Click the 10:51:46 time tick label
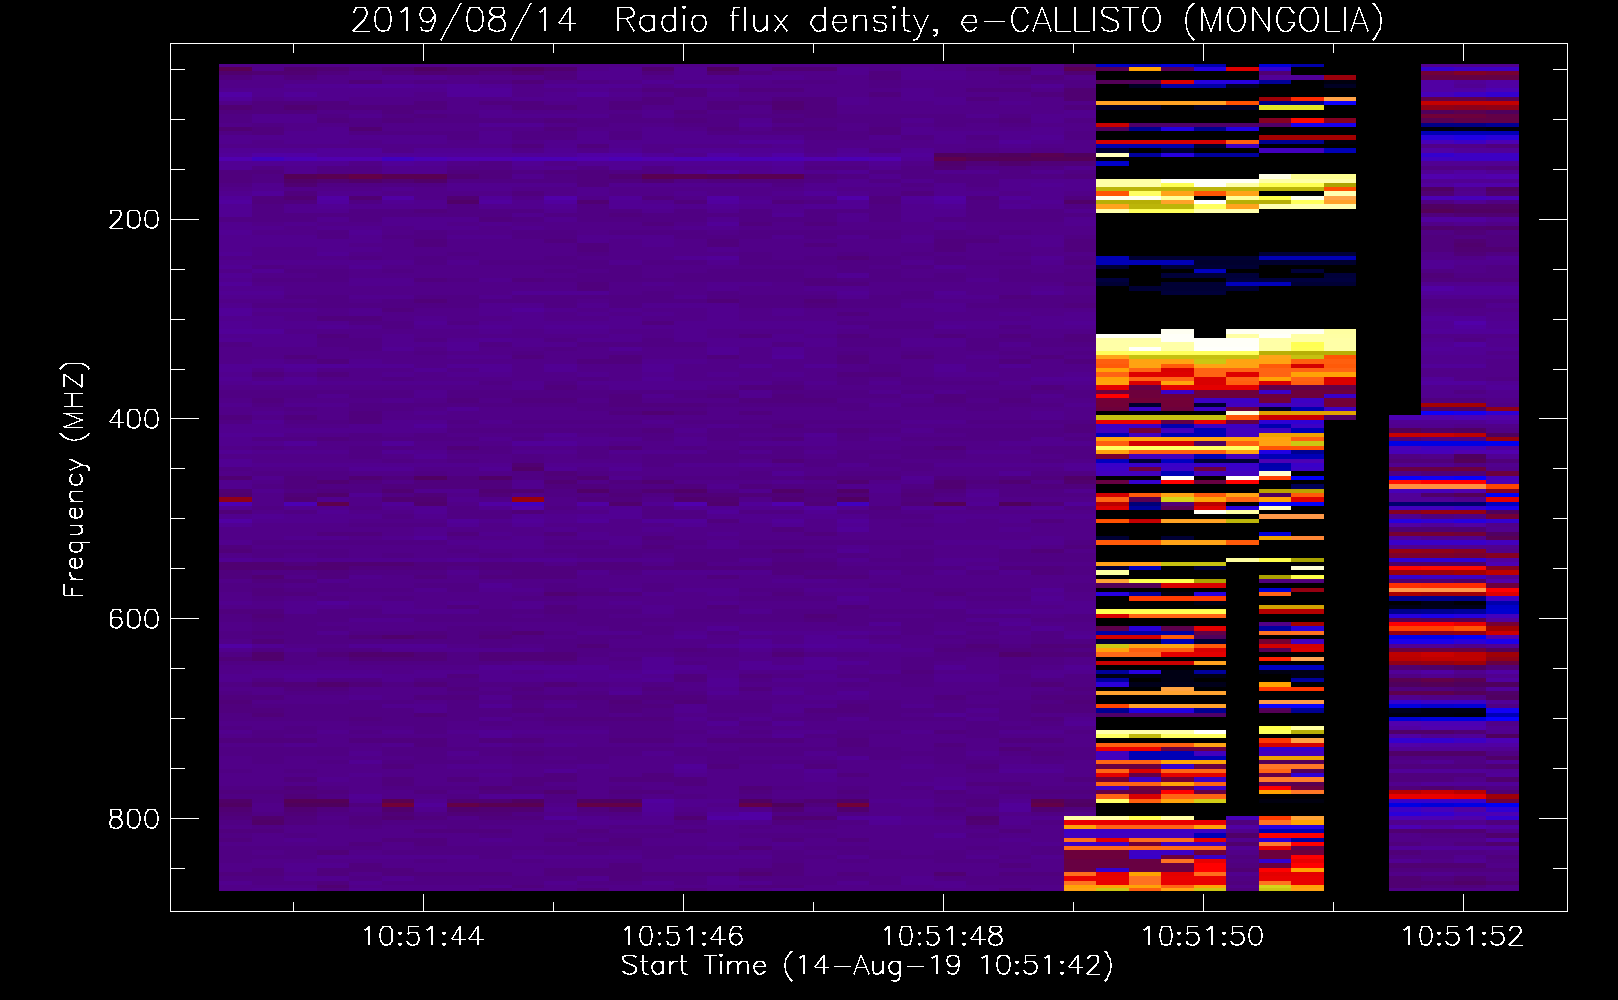Screen dimensions: 1618x1000 (682, 937)
